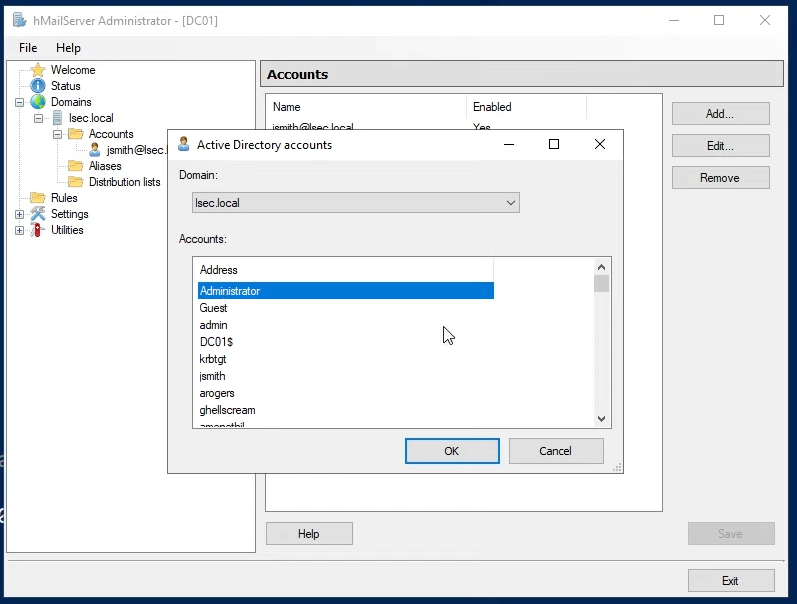Close the Active Directory accounts dialog
The image size is (797, 604).
pos(600,144)
